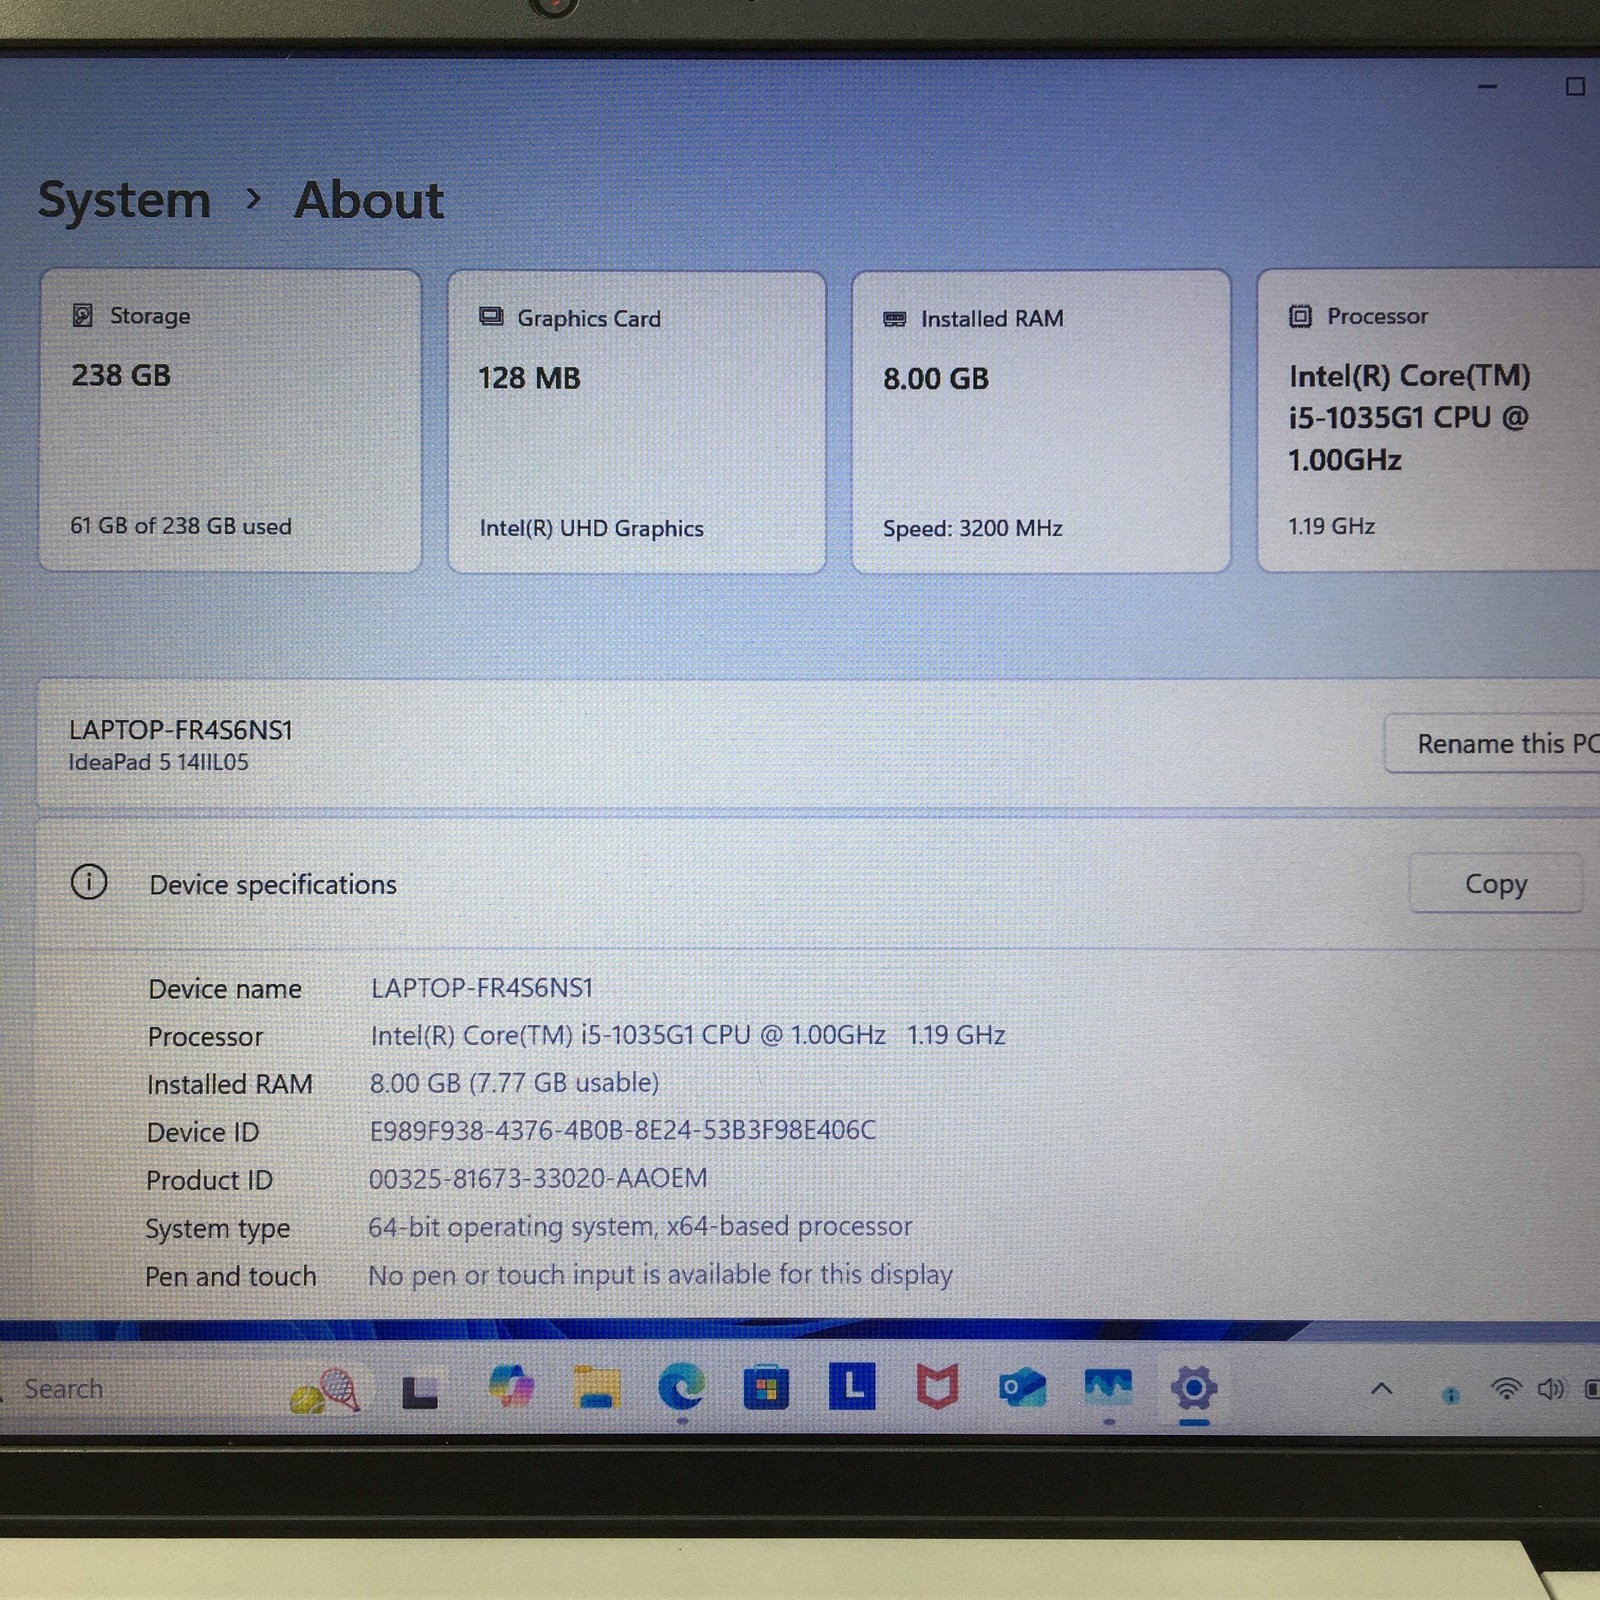Open Outlook from the taskbar
The image size is (1600, 1600).
(1022, 1388)
